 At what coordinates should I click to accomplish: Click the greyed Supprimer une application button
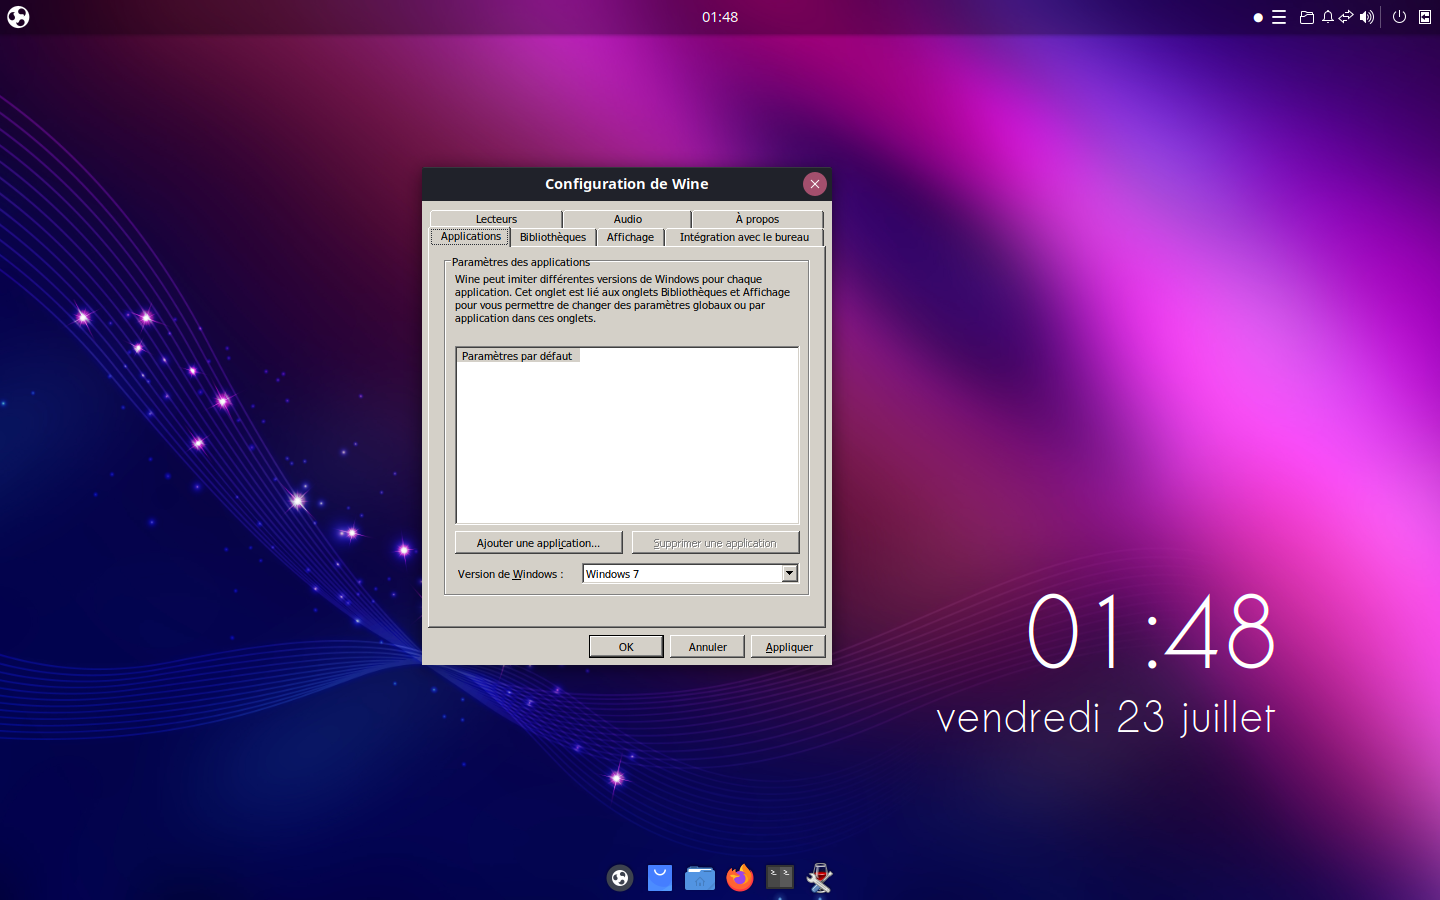(715, 543)
